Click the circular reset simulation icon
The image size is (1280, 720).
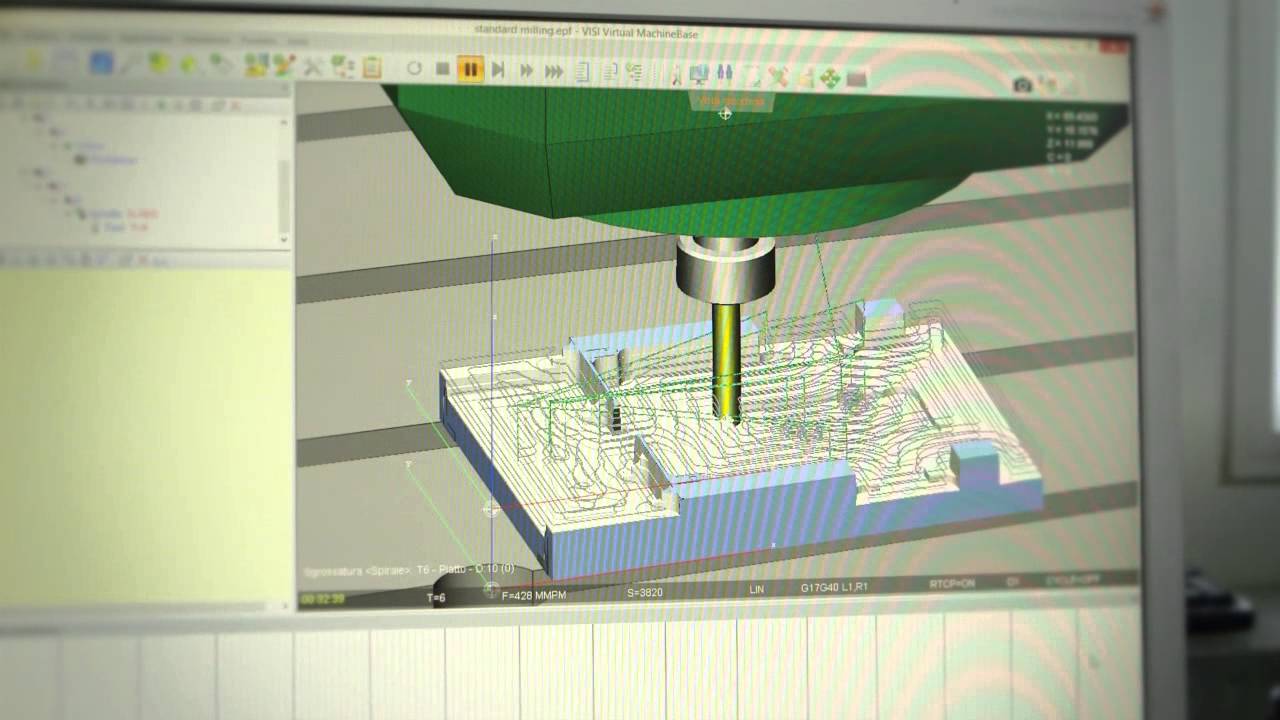414,68
